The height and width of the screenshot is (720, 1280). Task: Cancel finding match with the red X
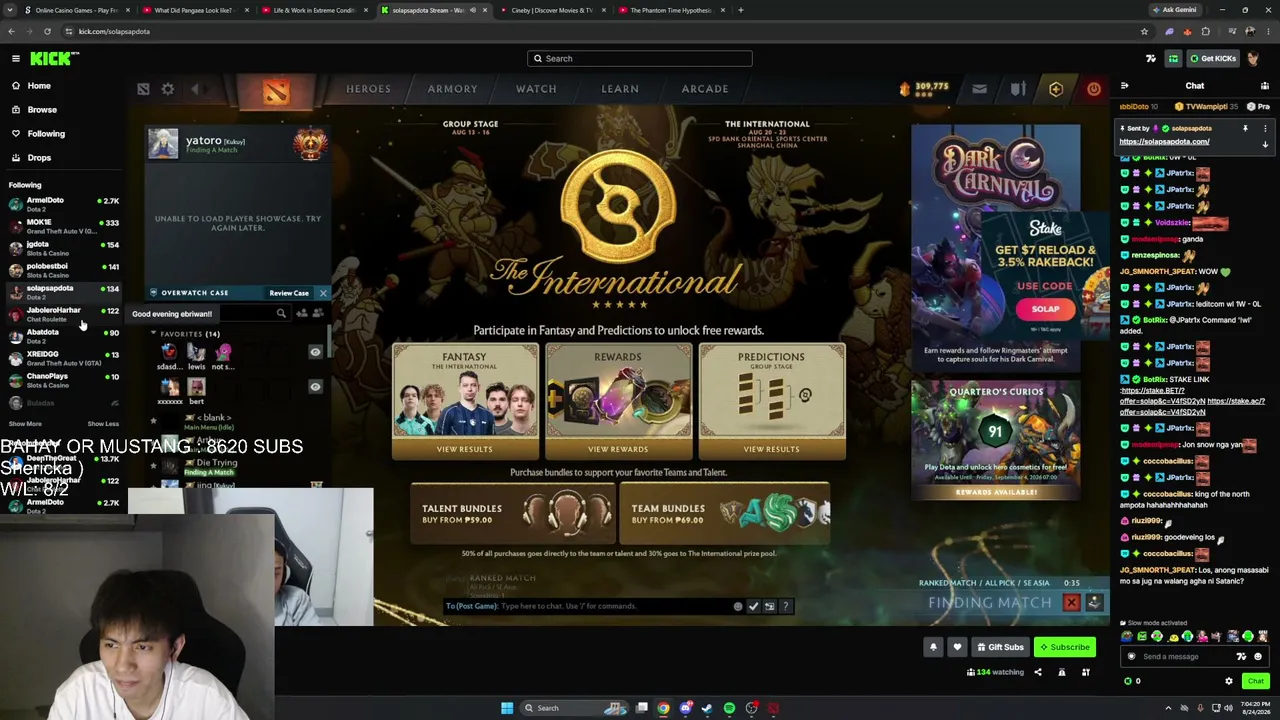tap(1071, 602)
